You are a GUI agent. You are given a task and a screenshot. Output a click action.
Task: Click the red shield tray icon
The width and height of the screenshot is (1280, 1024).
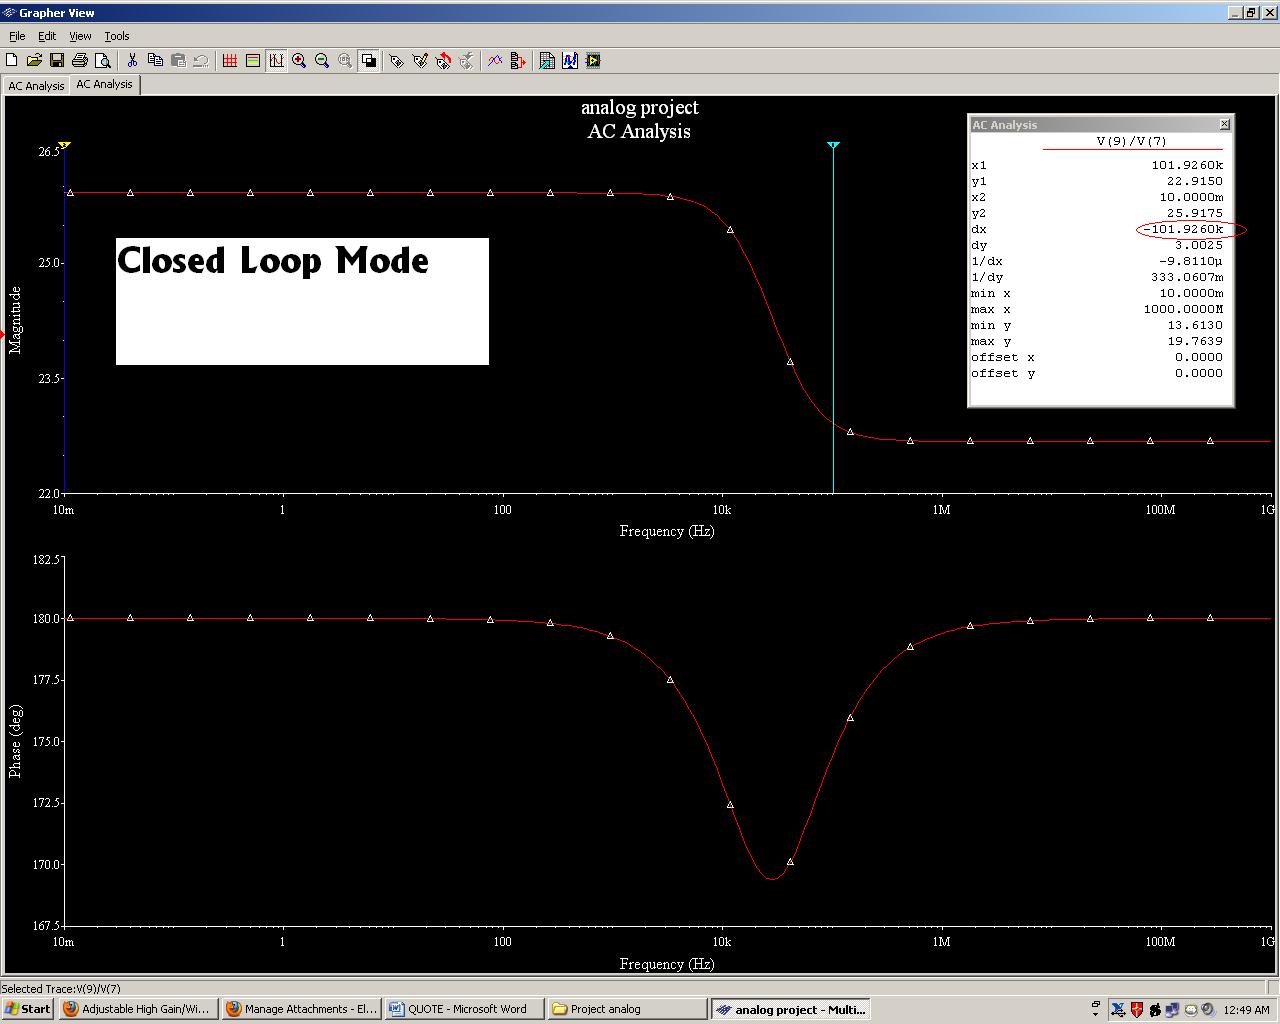[x=1137, y=1009]
